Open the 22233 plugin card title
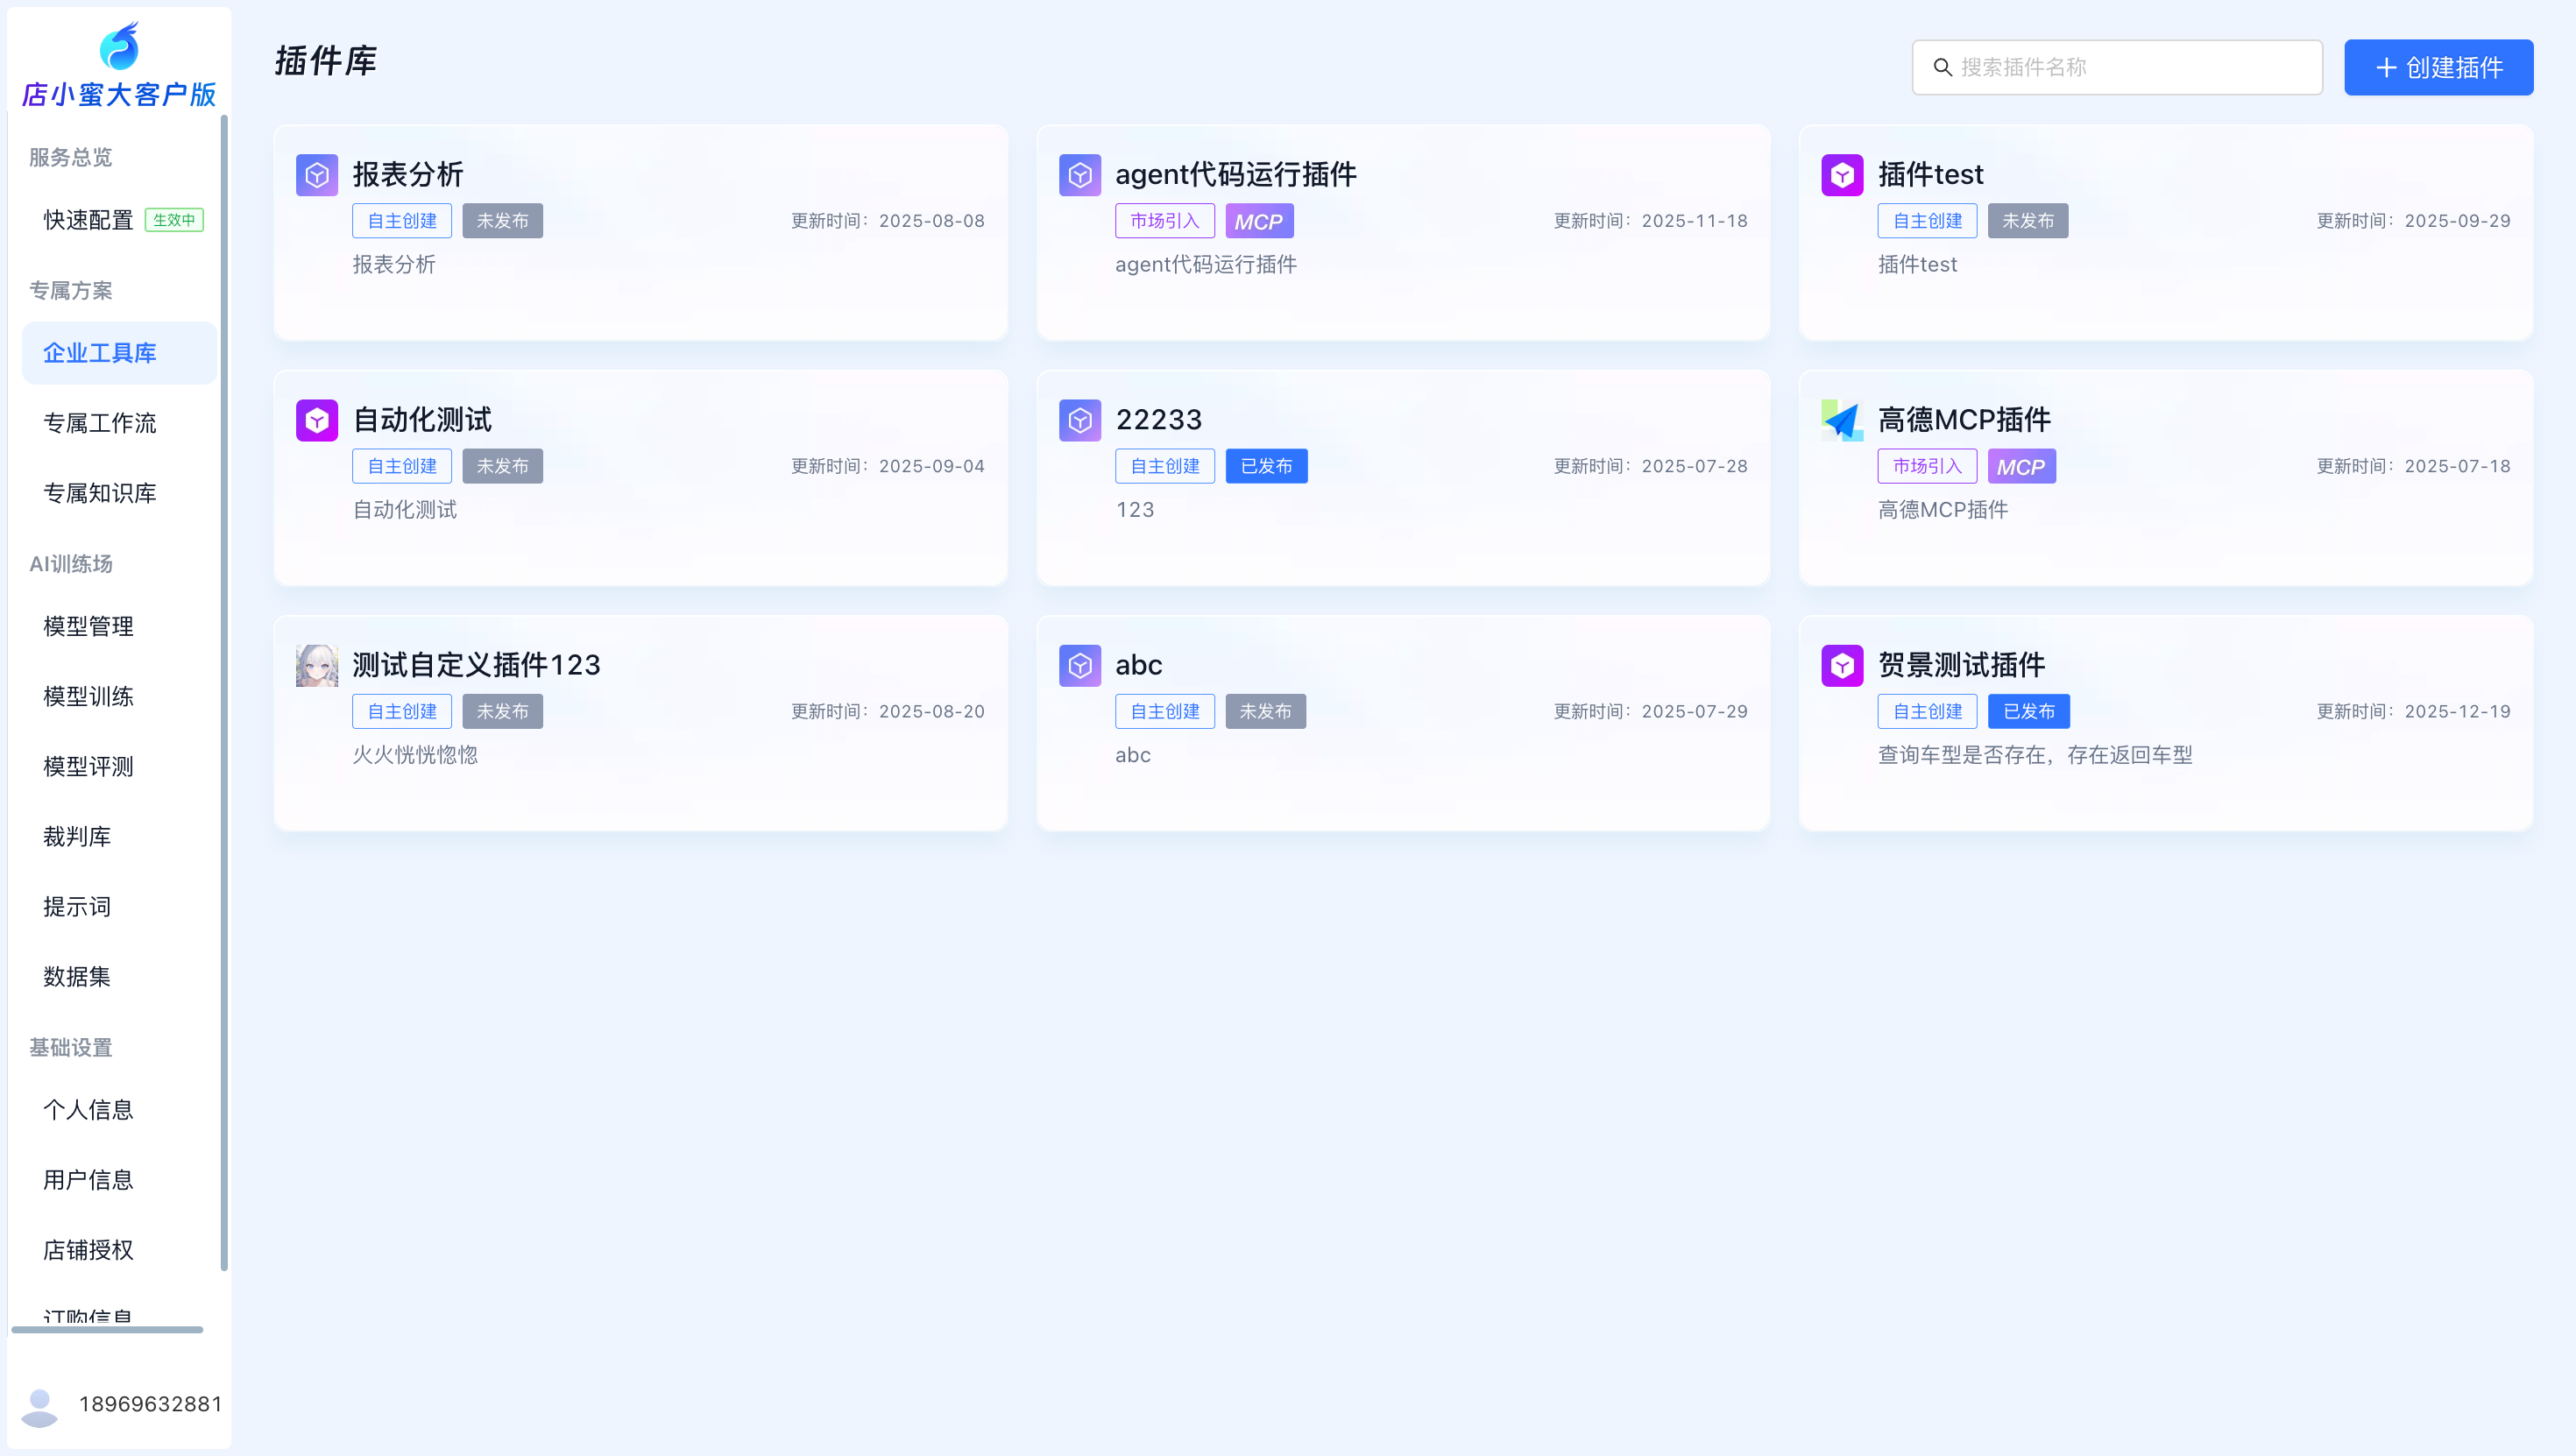The image size is (2576, 1456). [x=1159, y=420]
